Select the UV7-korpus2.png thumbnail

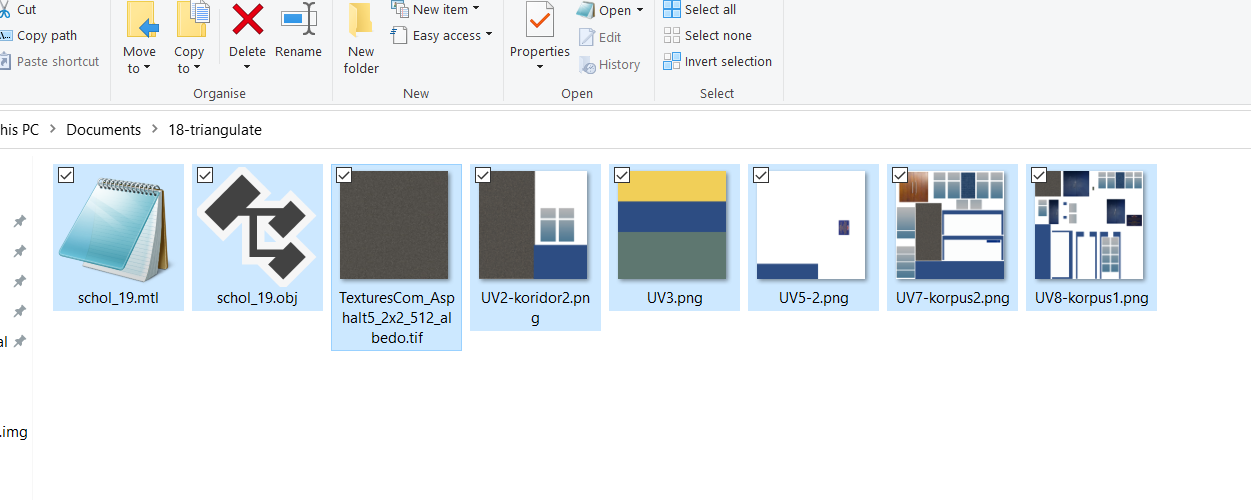coord(950,225)
